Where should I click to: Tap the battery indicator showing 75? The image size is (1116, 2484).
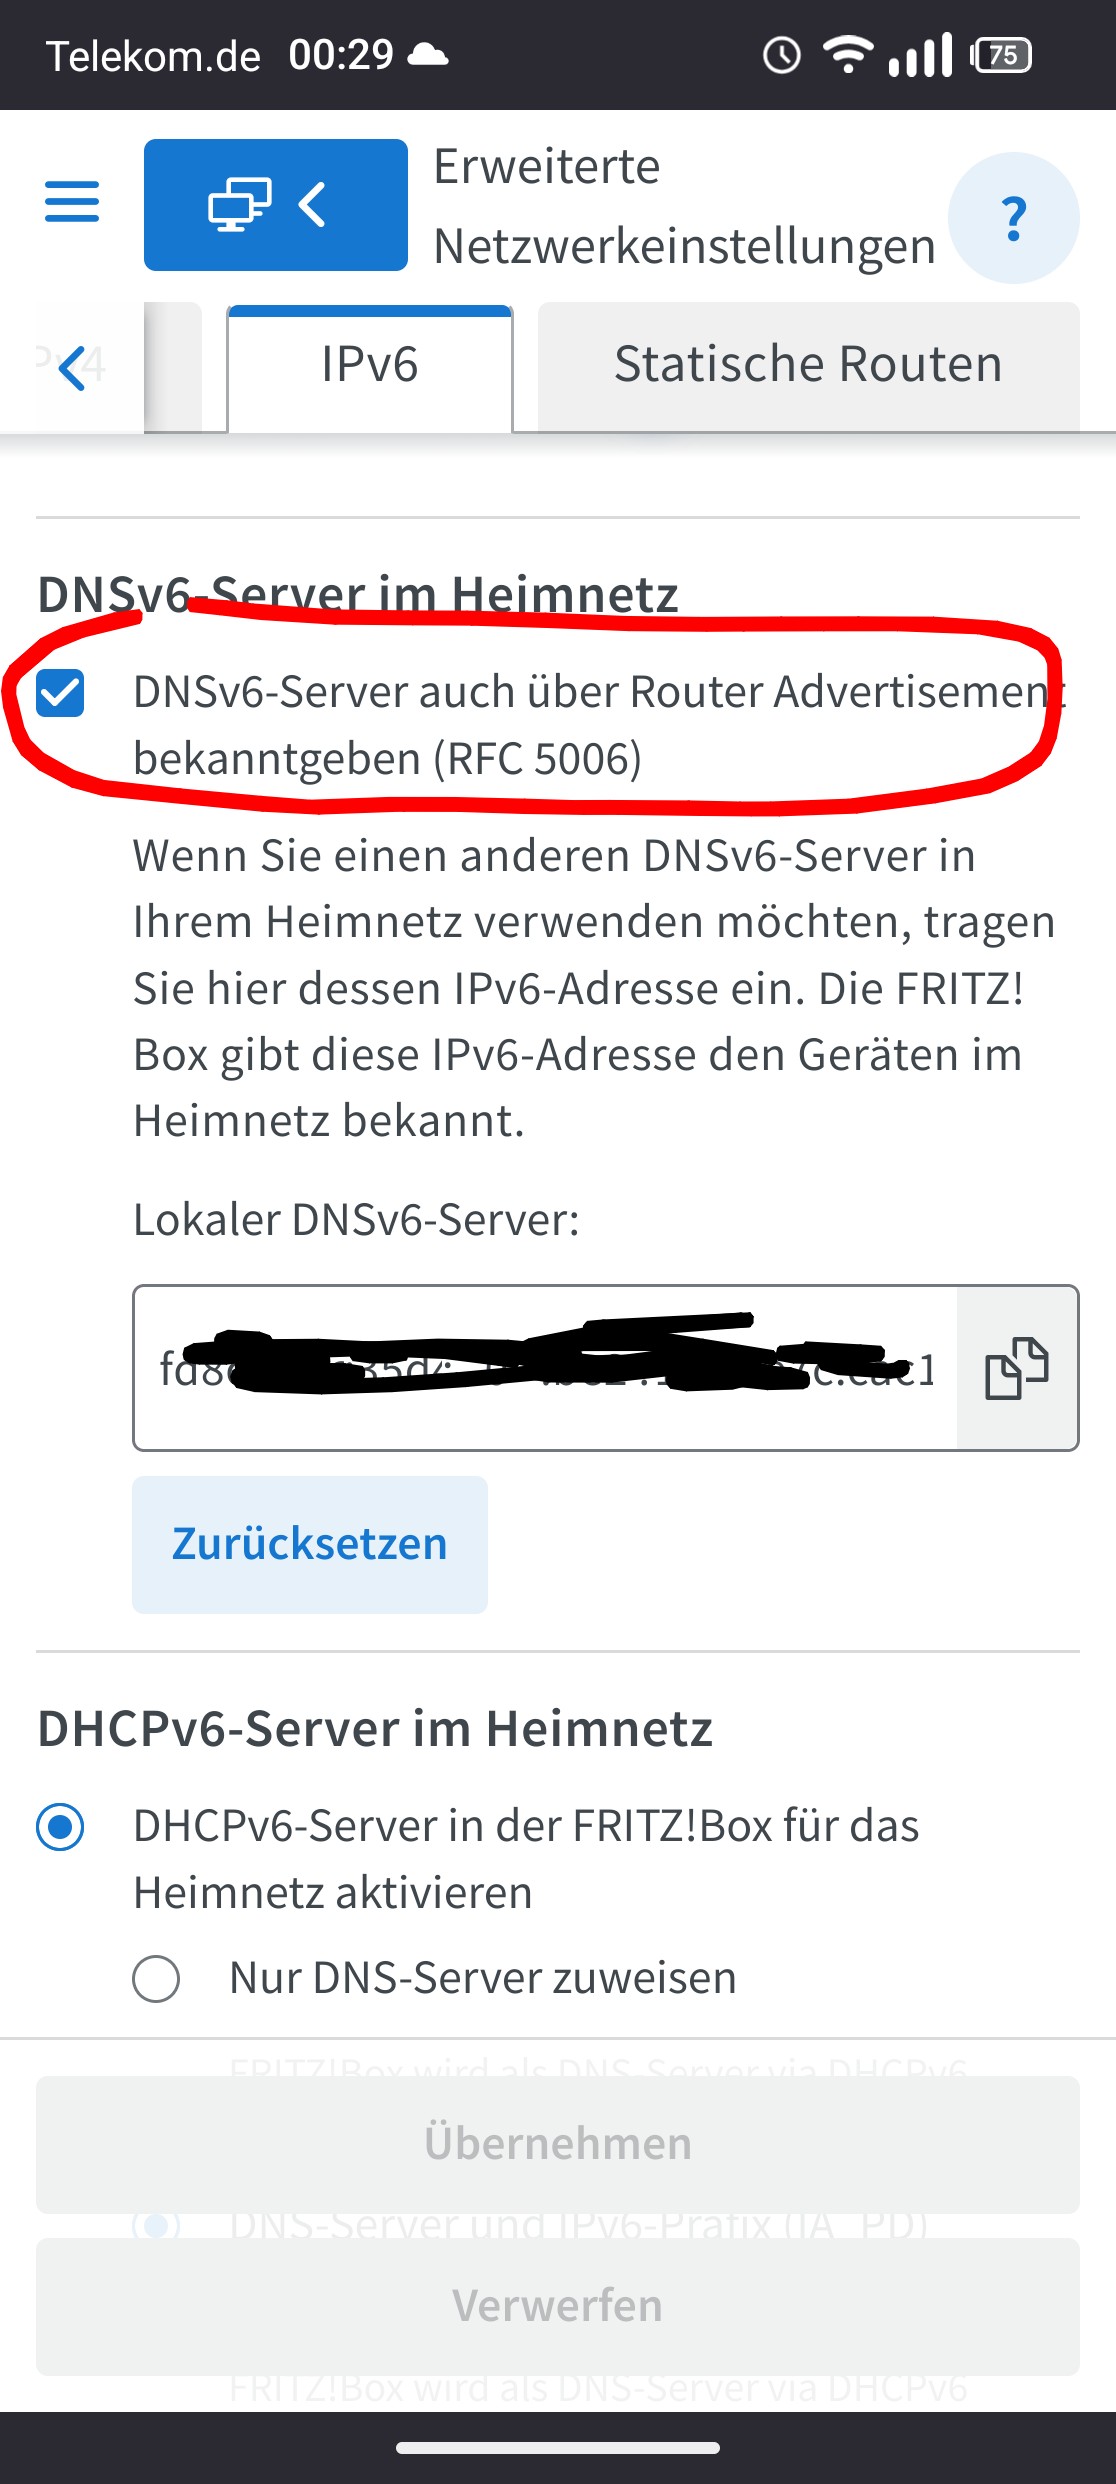coord(1001,55)
